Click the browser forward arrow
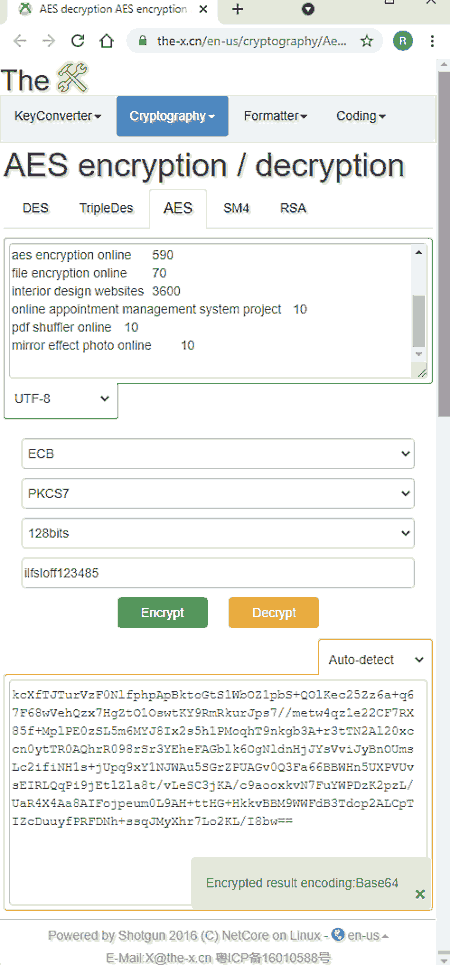The width and height of the screenshot is (450, 965). 49,41
